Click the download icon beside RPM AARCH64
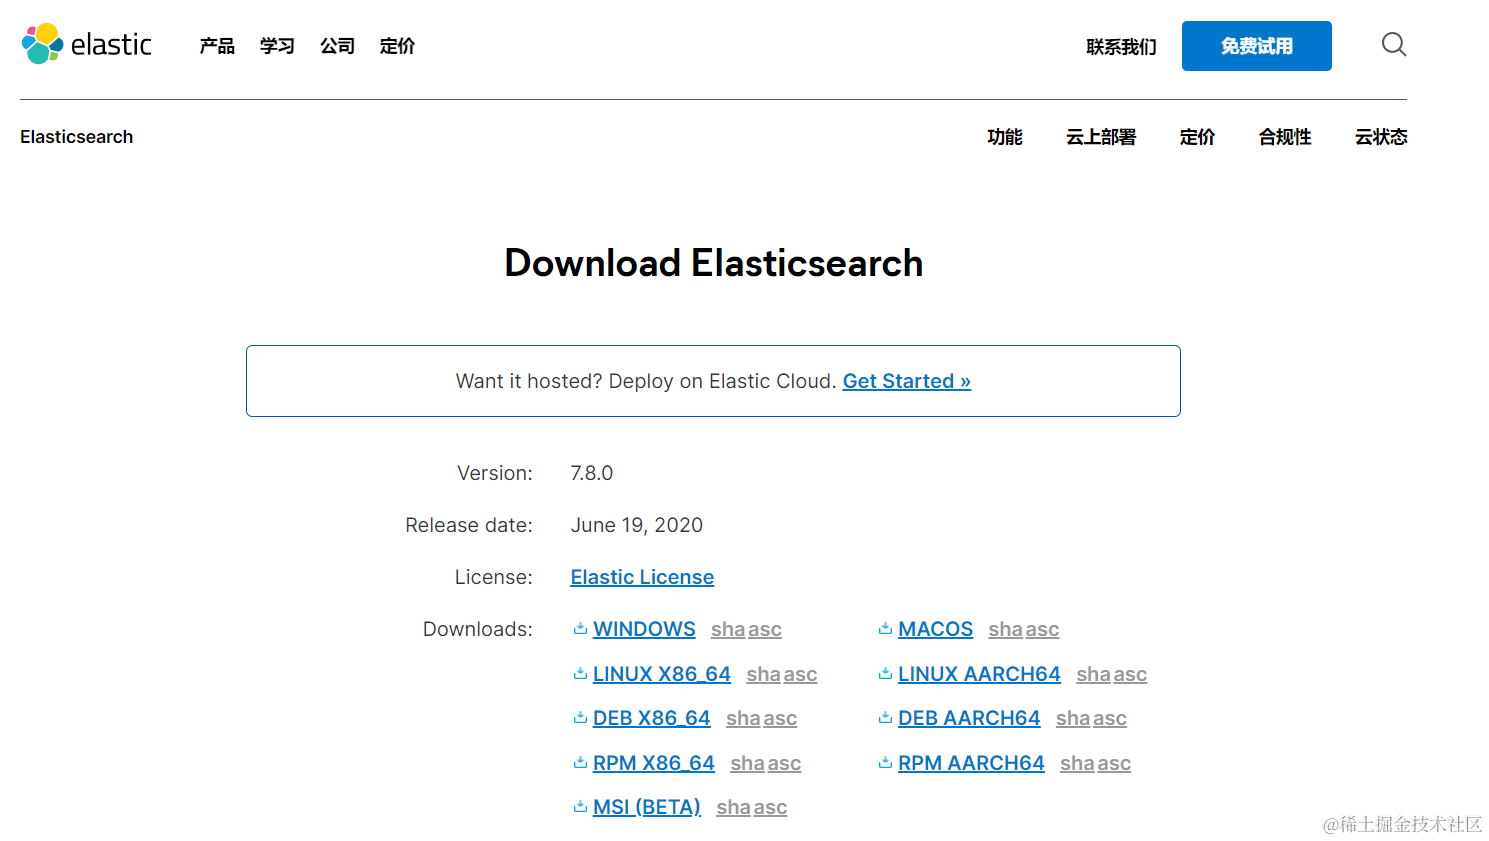The height and width of the screenshot is (841, 1489). coord(885,763)
